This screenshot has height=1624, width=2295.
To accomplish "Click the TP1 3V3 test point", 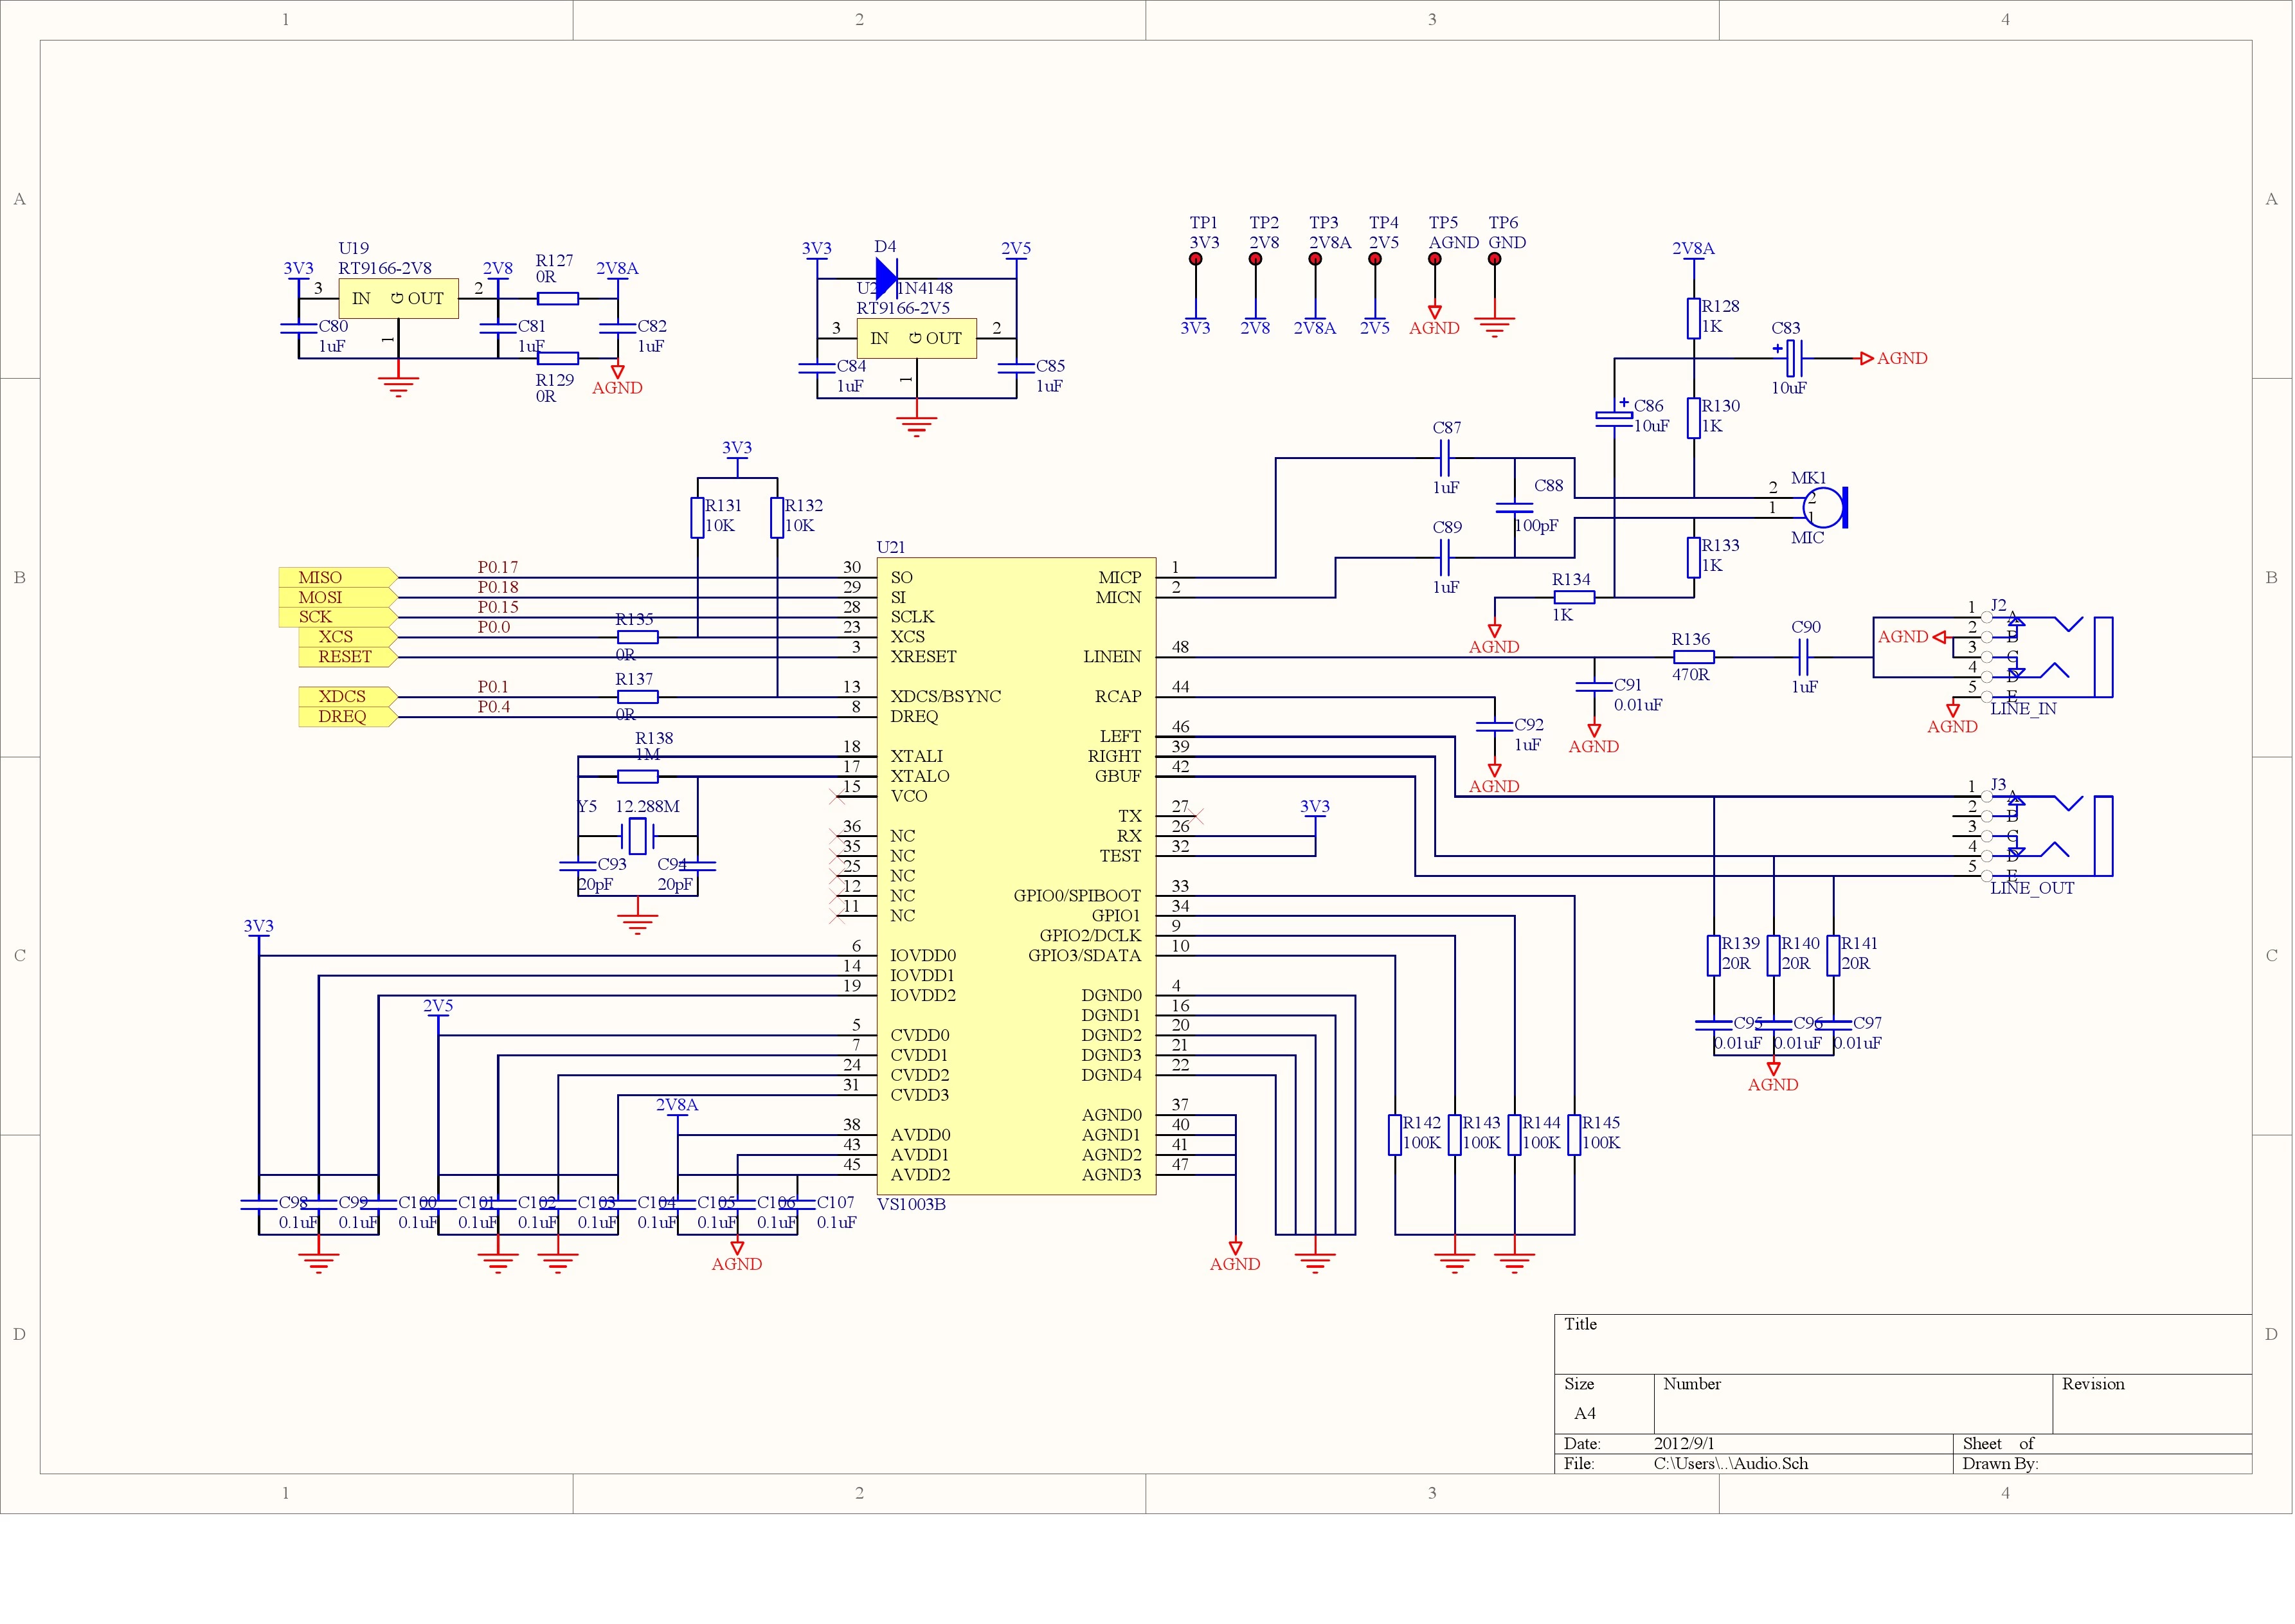I will (x=1195, y=259).
